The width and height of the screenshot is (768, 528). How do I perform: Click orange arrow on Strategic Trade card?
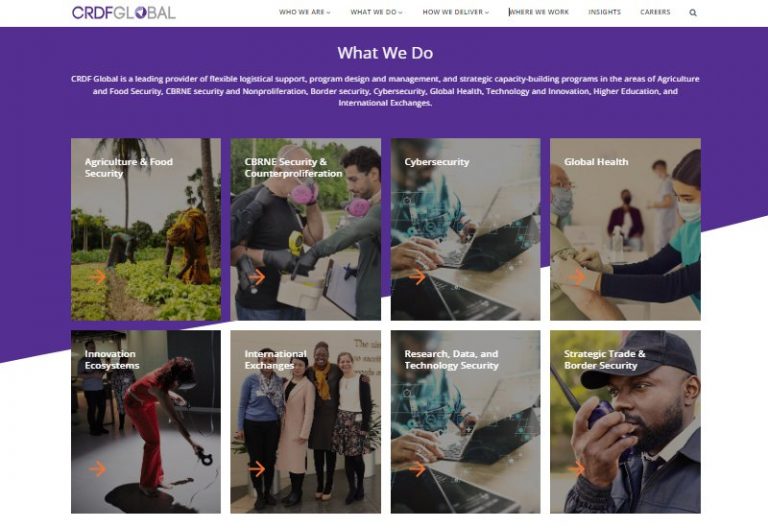click(x=577, y=469)
